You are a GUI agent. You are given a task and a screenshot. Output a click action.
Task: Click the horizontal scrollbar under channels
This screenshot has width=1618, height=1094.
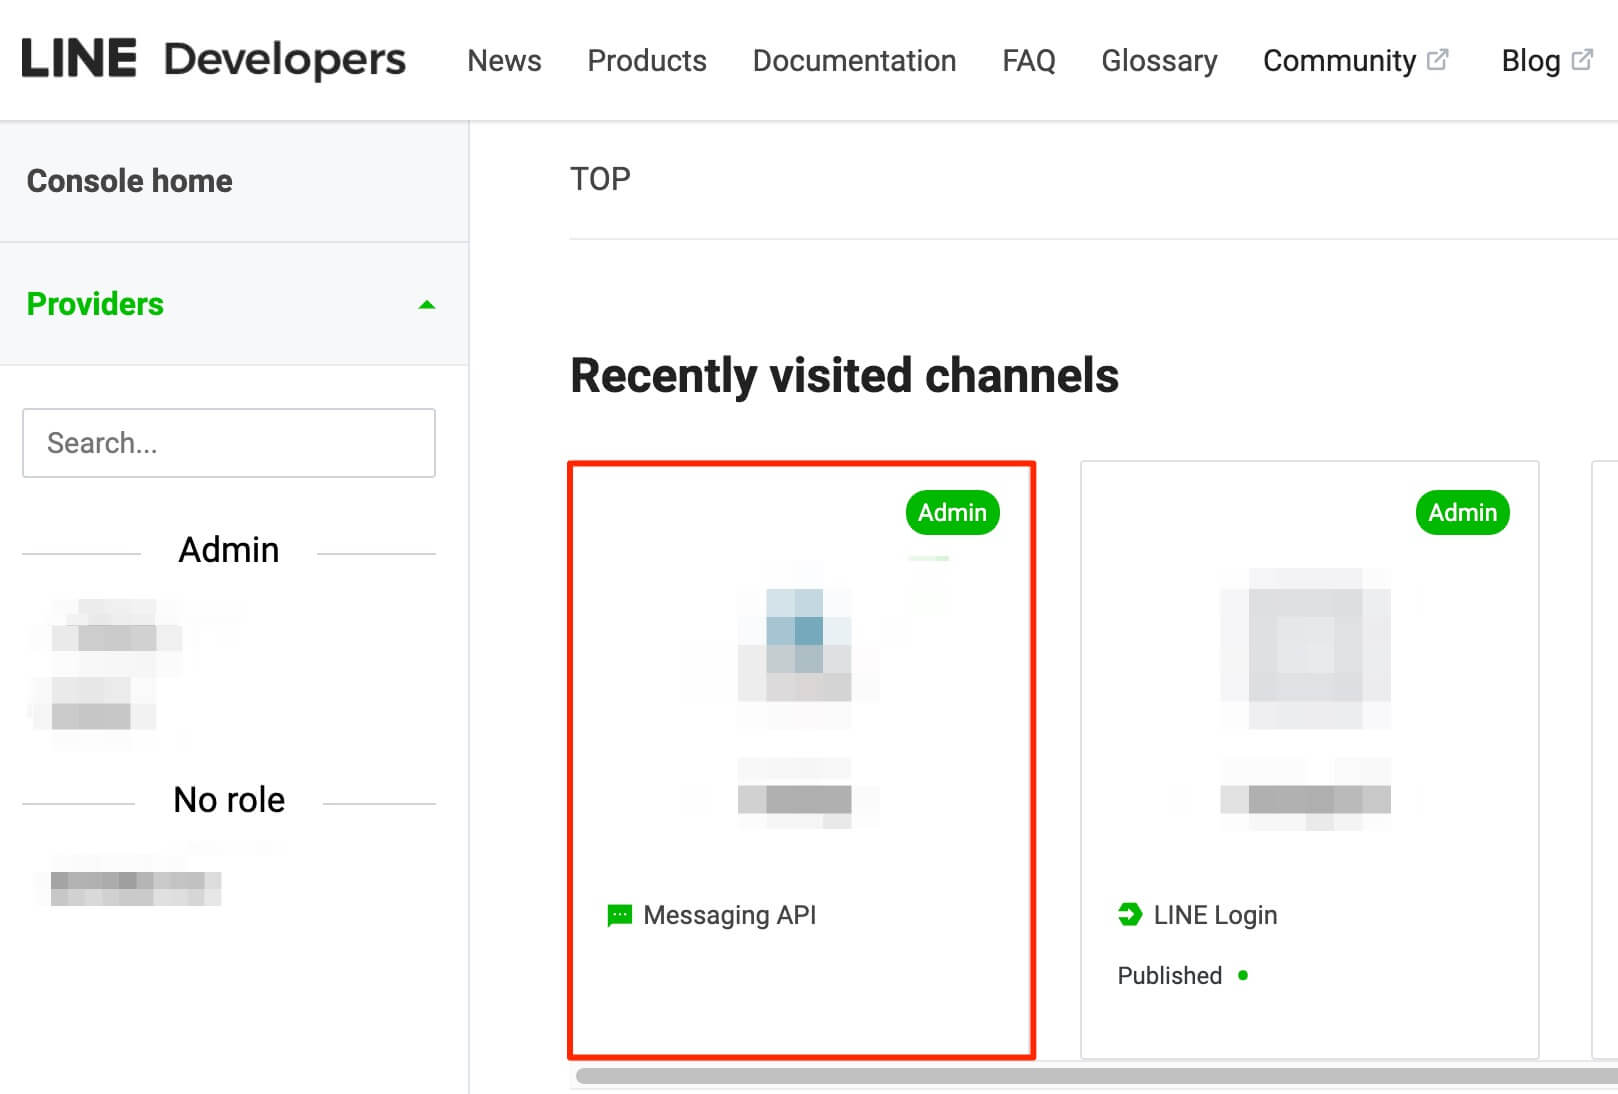click(1096, 1076)
